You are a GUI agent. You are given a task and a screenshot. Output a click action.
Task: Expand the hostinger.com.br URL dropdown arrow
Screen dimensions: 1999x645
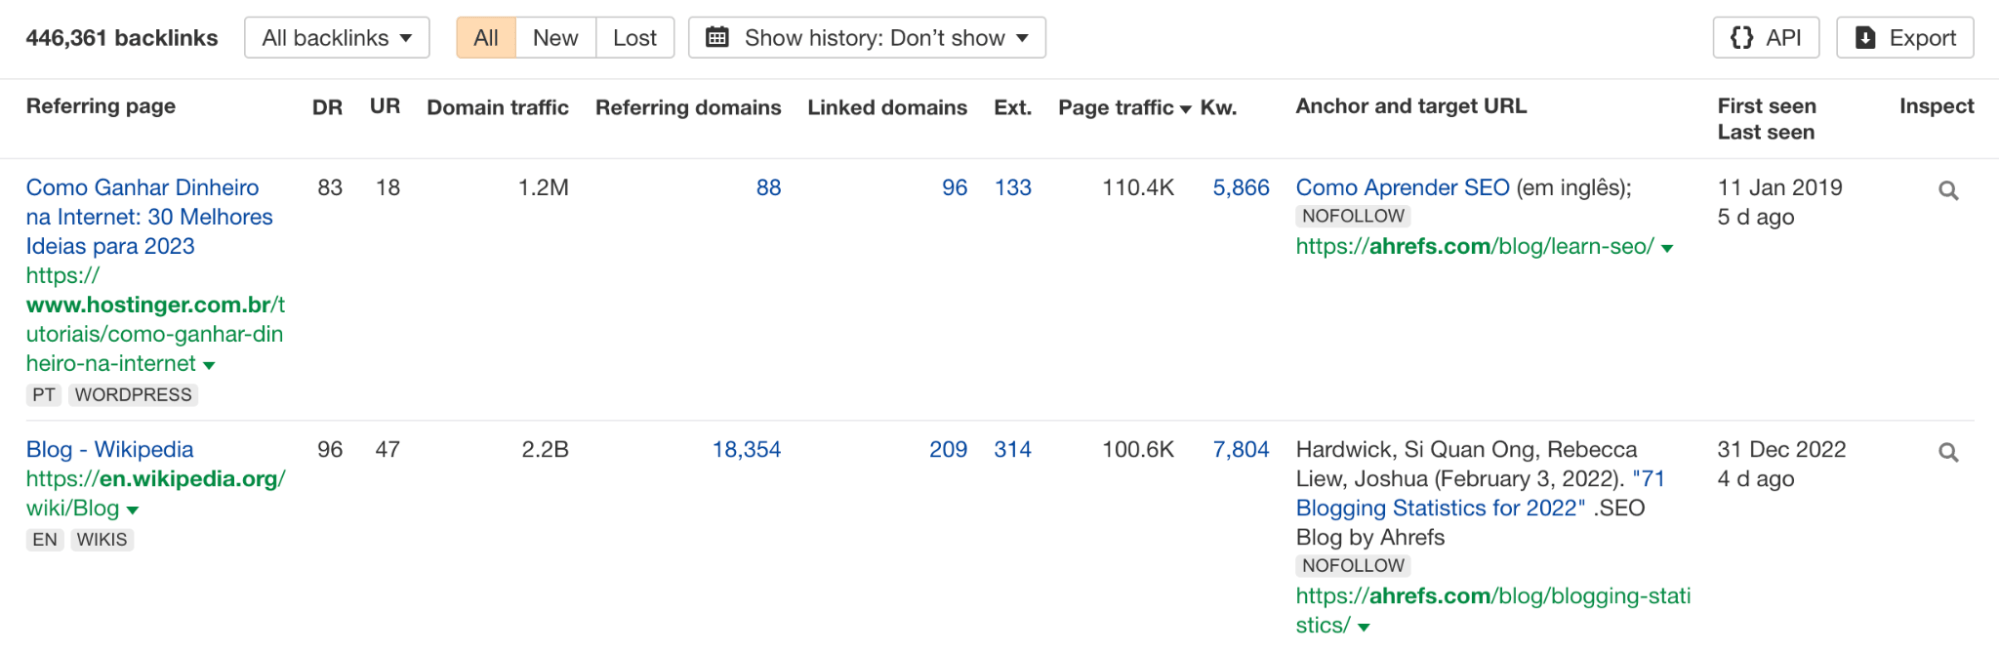[209, 365]
